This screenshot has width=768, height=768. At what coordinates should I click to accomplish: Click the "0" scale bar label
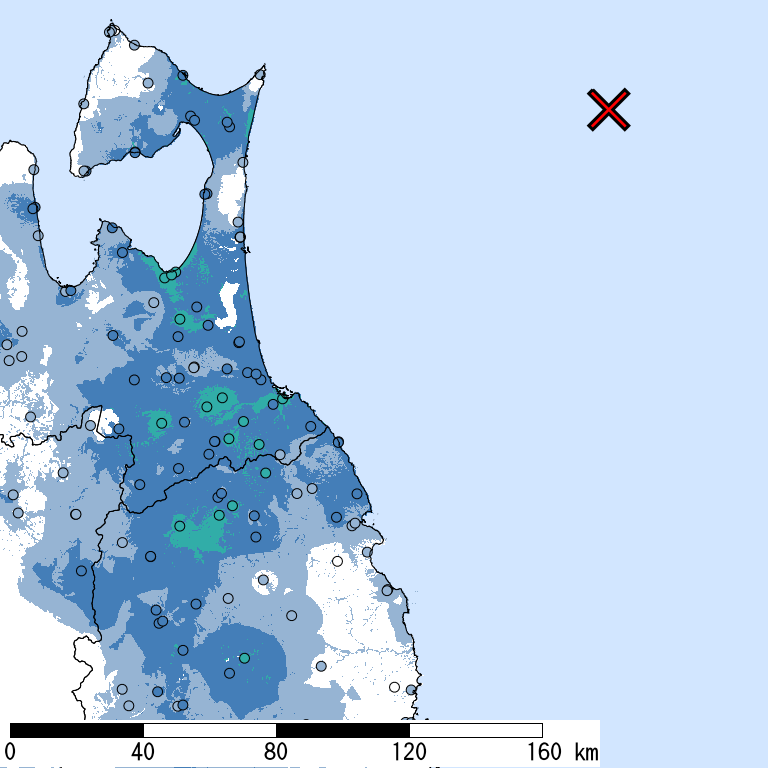(10, 752)
